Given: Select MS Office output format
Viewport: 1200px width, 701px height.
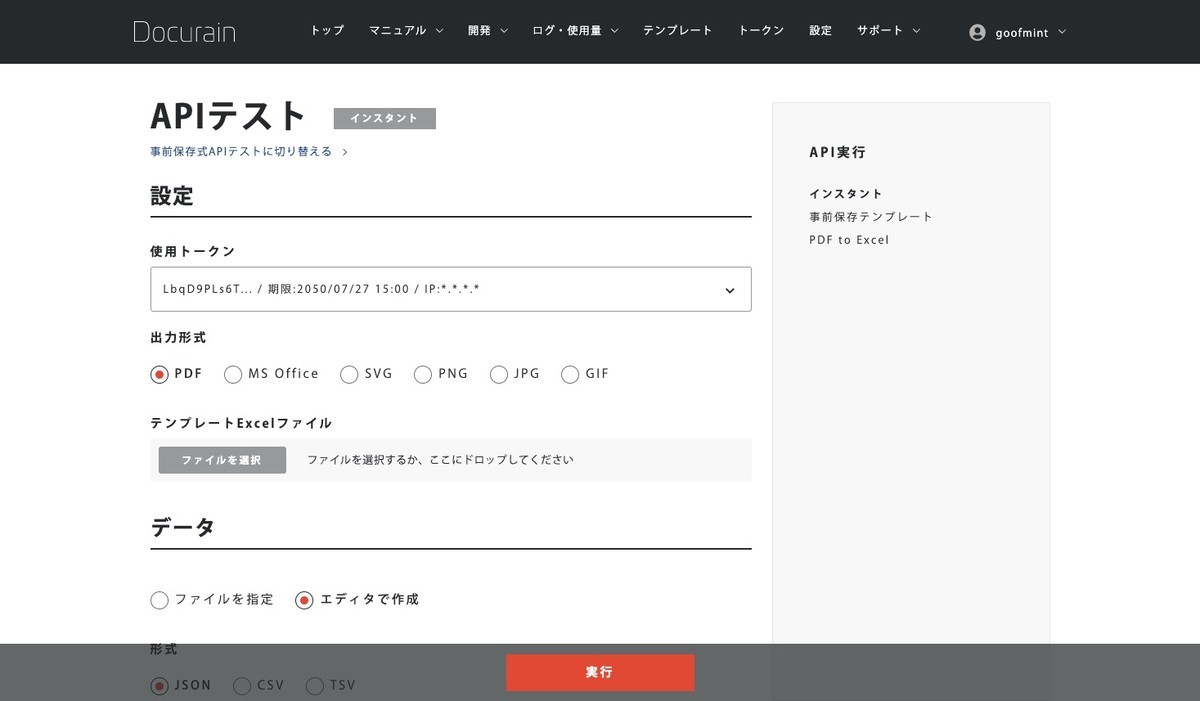Looking at the screenshot, I should click(x=271, y=374).
